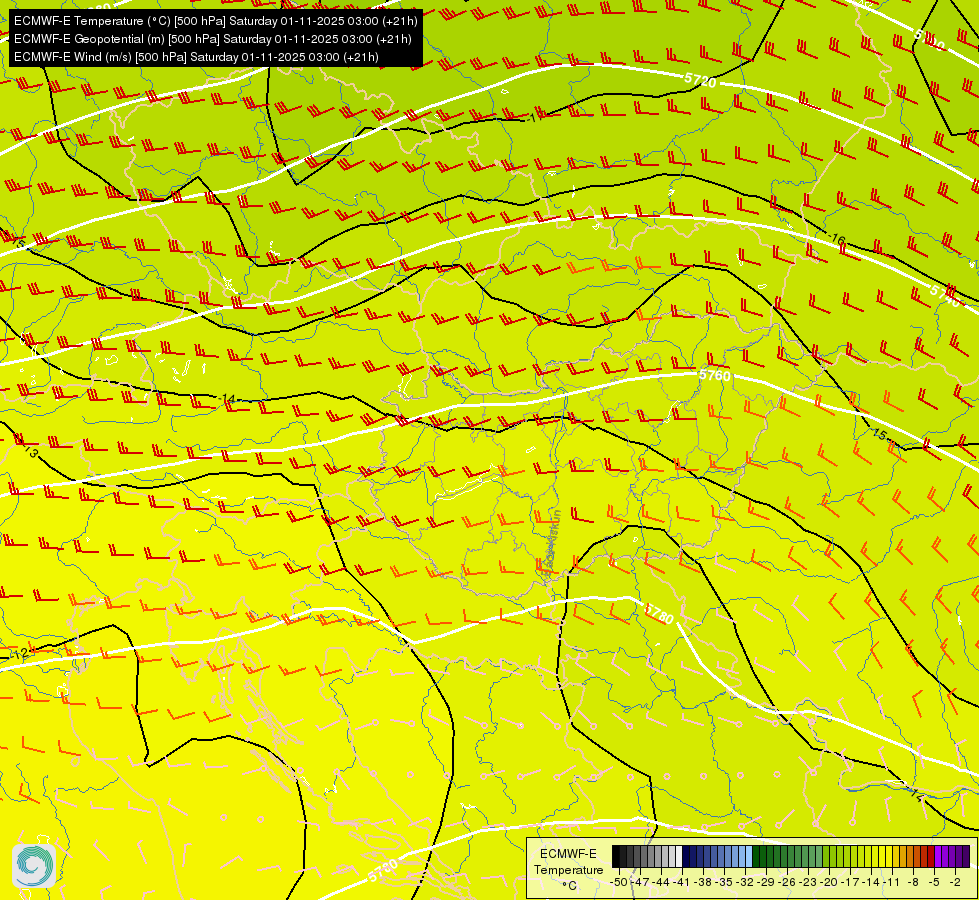979x900 pixels.
Task: Click the °C unit label in the legend
Action: coord(569,886)
